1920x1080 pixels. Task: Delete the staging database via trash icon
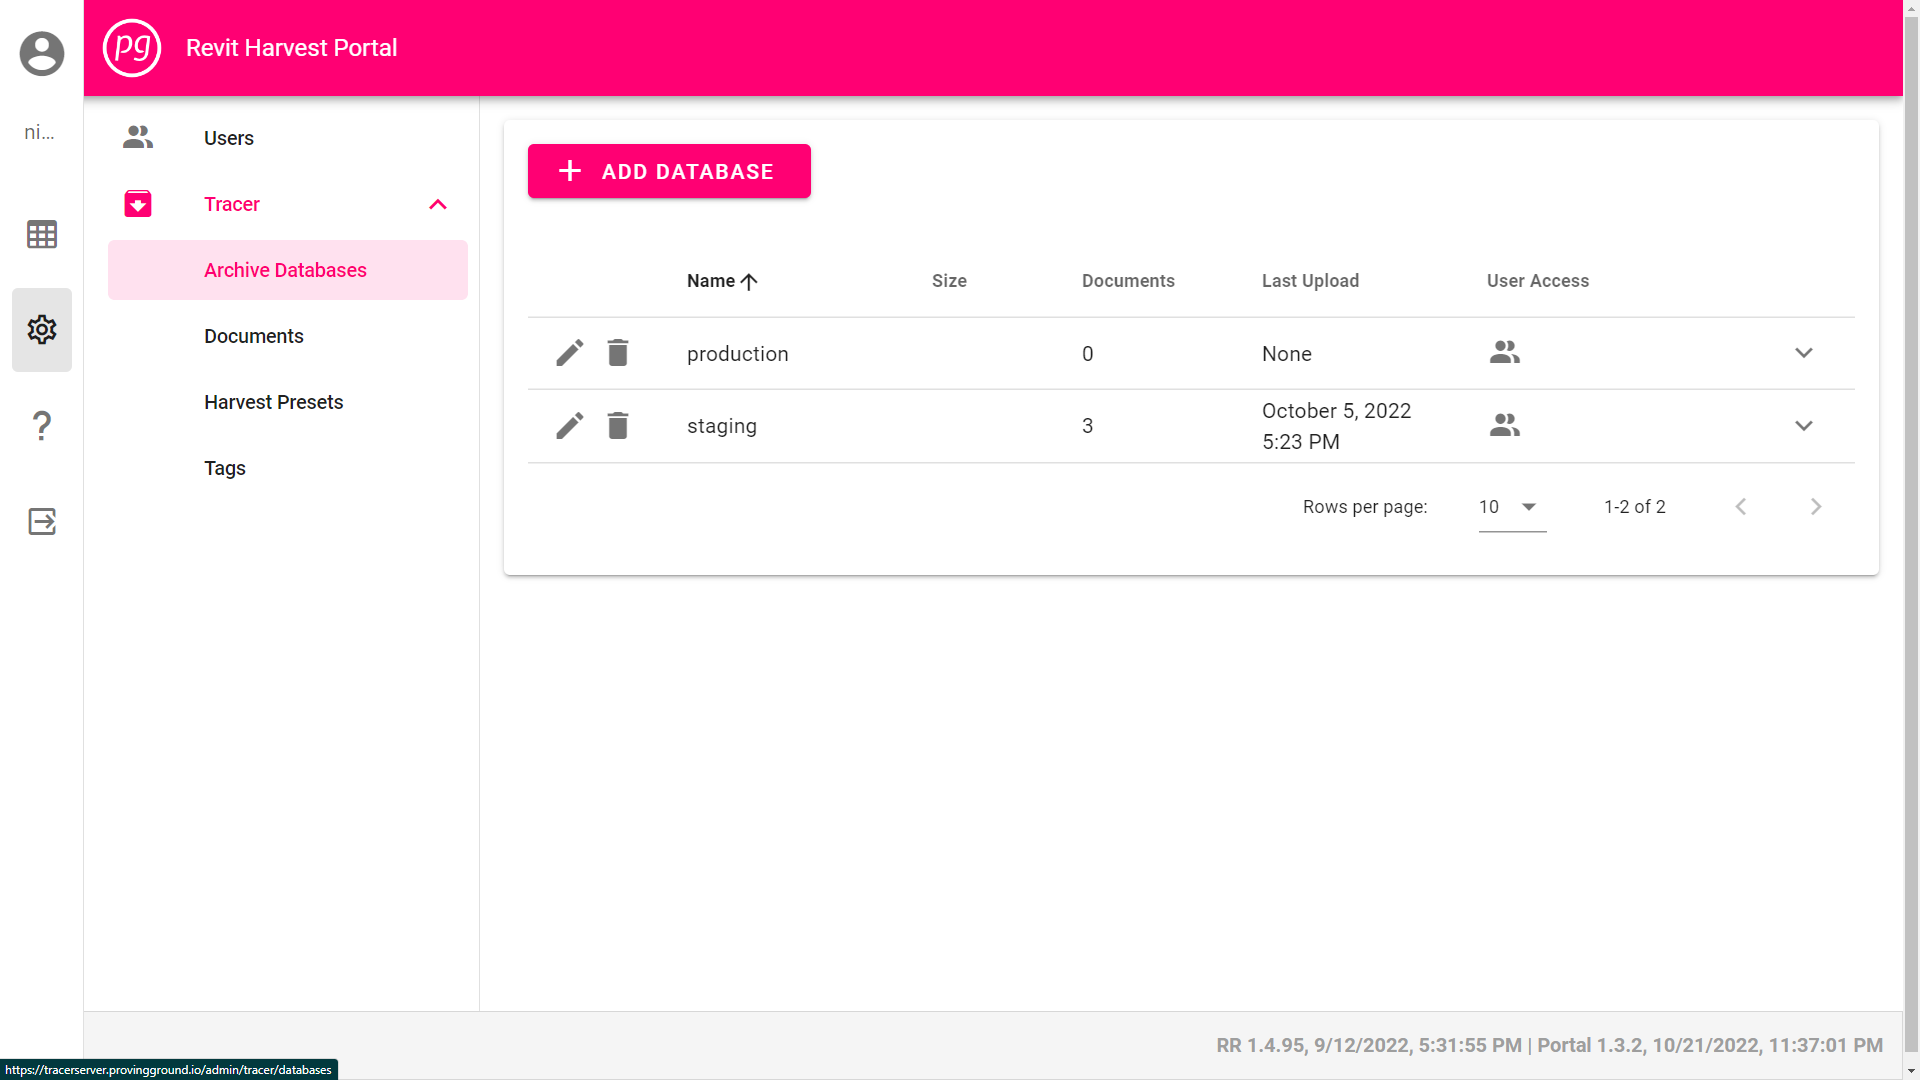[x=617, y=425]
